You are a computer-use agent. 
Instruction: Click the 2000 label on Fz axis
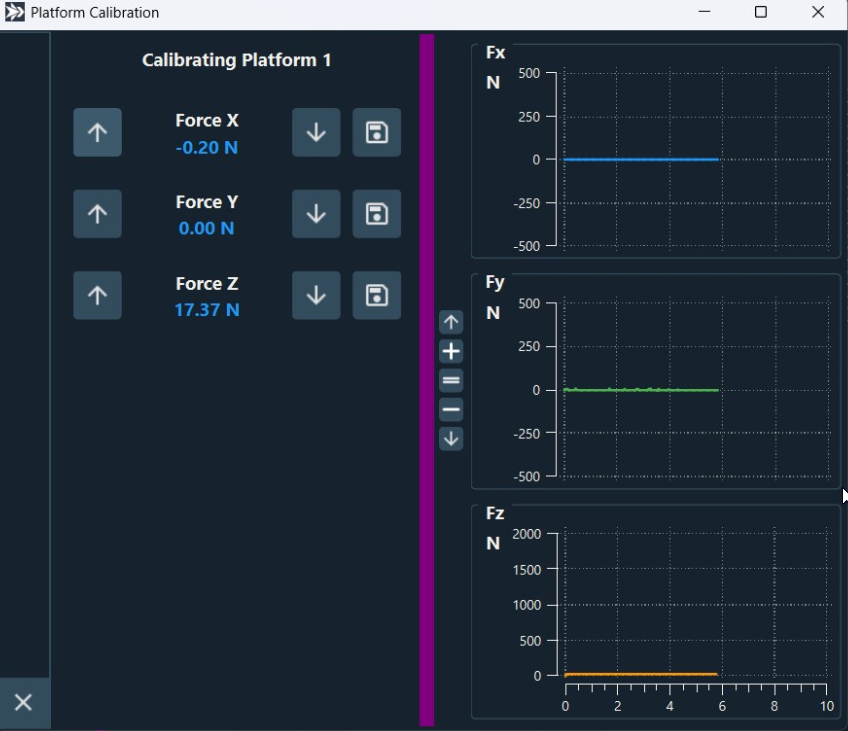(527, 534)
